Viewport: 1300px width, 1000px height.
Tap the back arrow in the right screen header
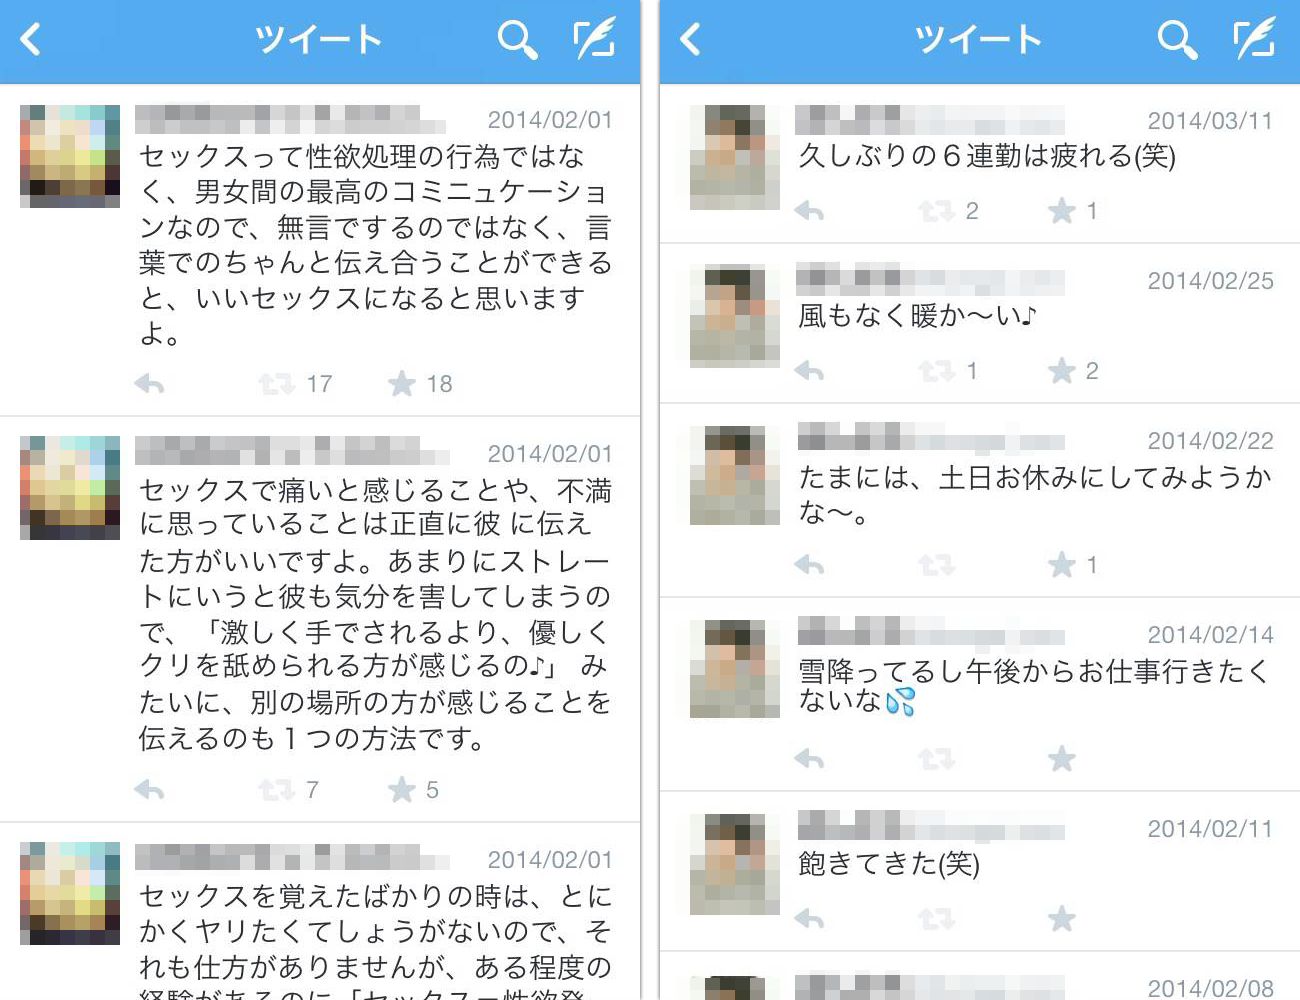[690, 40]
